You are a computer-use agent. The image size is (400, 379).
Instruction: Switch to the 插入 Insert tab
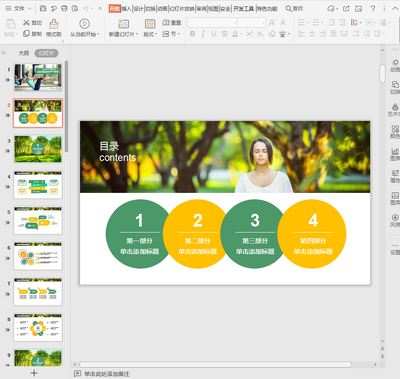tap(126, 9)
